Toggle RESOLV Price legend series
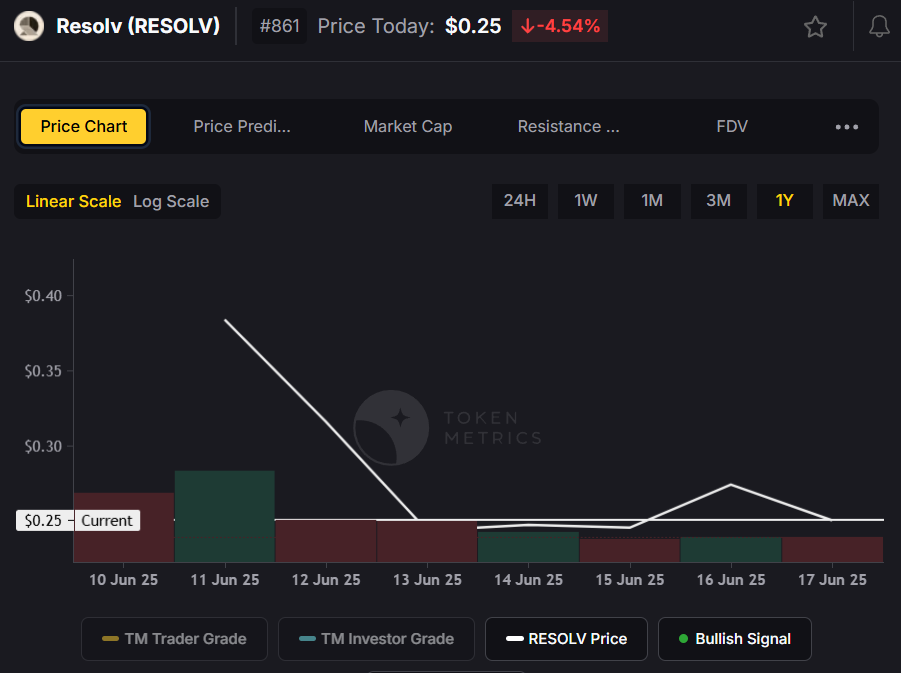Screen dimensions: 901x673 pyautogui.click(x=566, y=639)
